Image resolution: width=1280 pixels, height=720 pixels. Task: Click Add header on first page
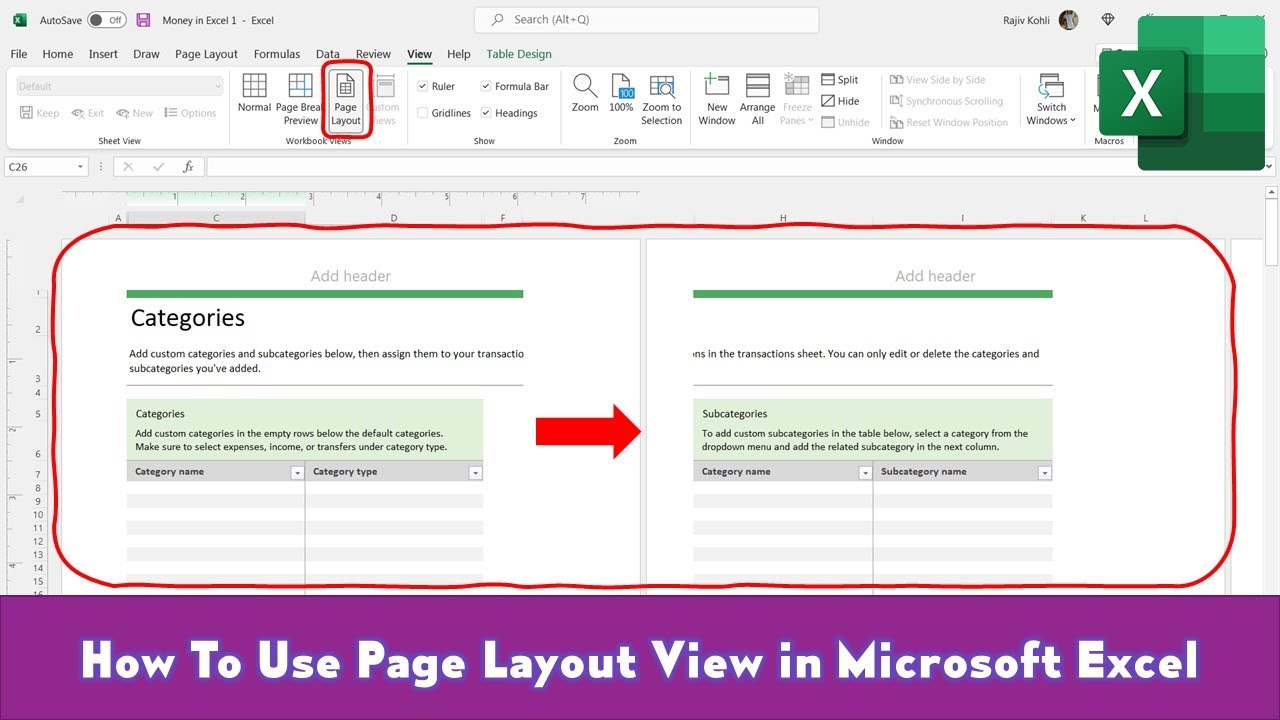coord(351,276)
